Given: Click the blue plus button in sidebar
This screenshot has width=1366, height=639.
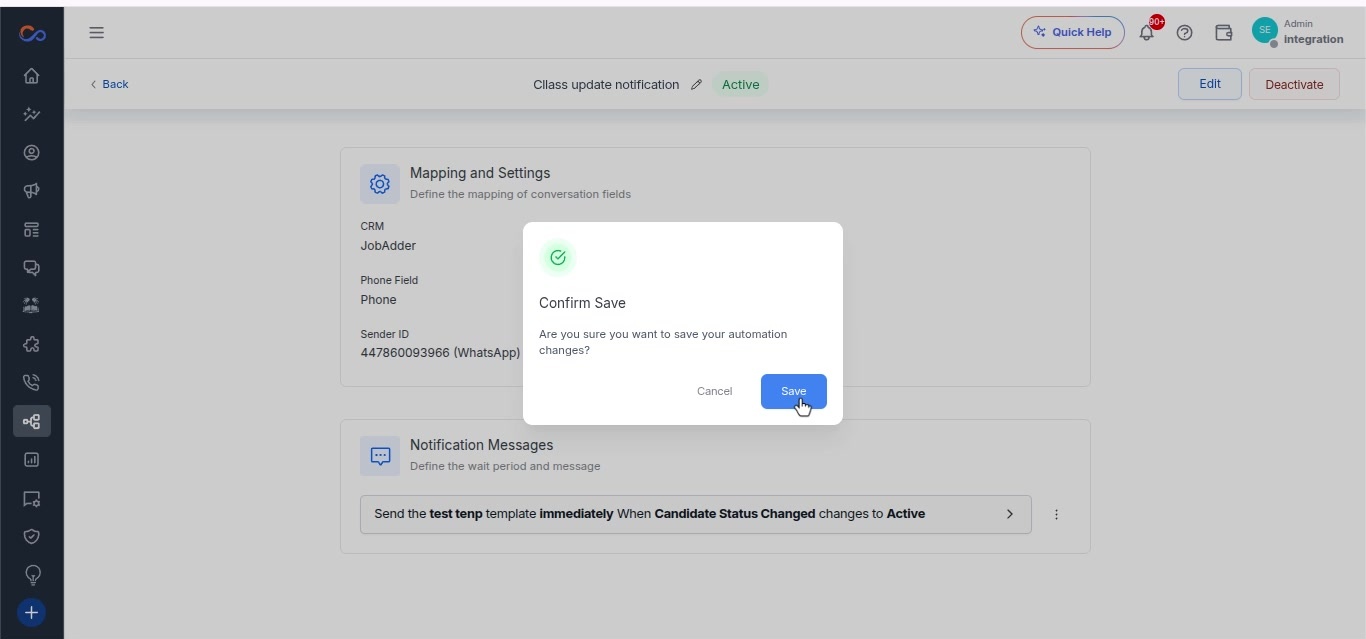Looking at the screenshot, I should pyautogui.click(x=32, y=613).
